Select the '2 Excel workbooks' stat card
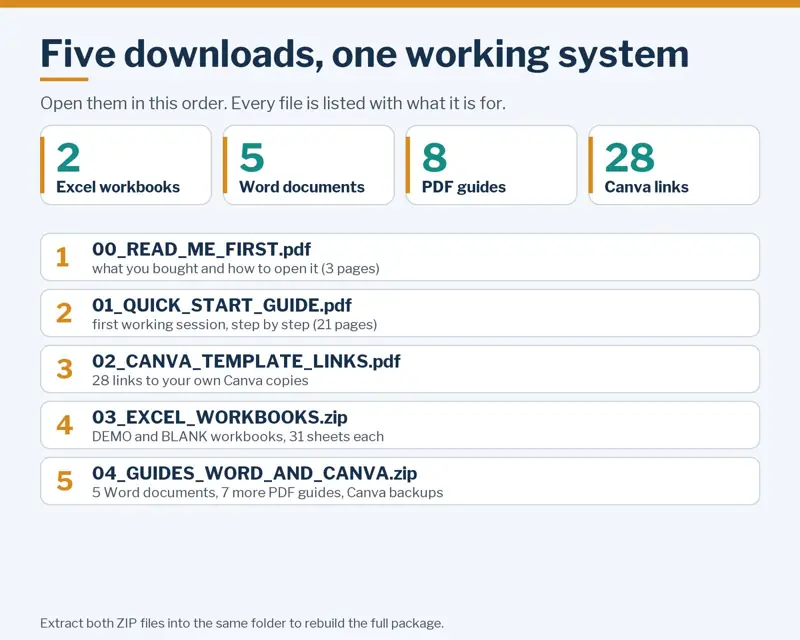Screen dimensions: 800x640 point(126,165)
